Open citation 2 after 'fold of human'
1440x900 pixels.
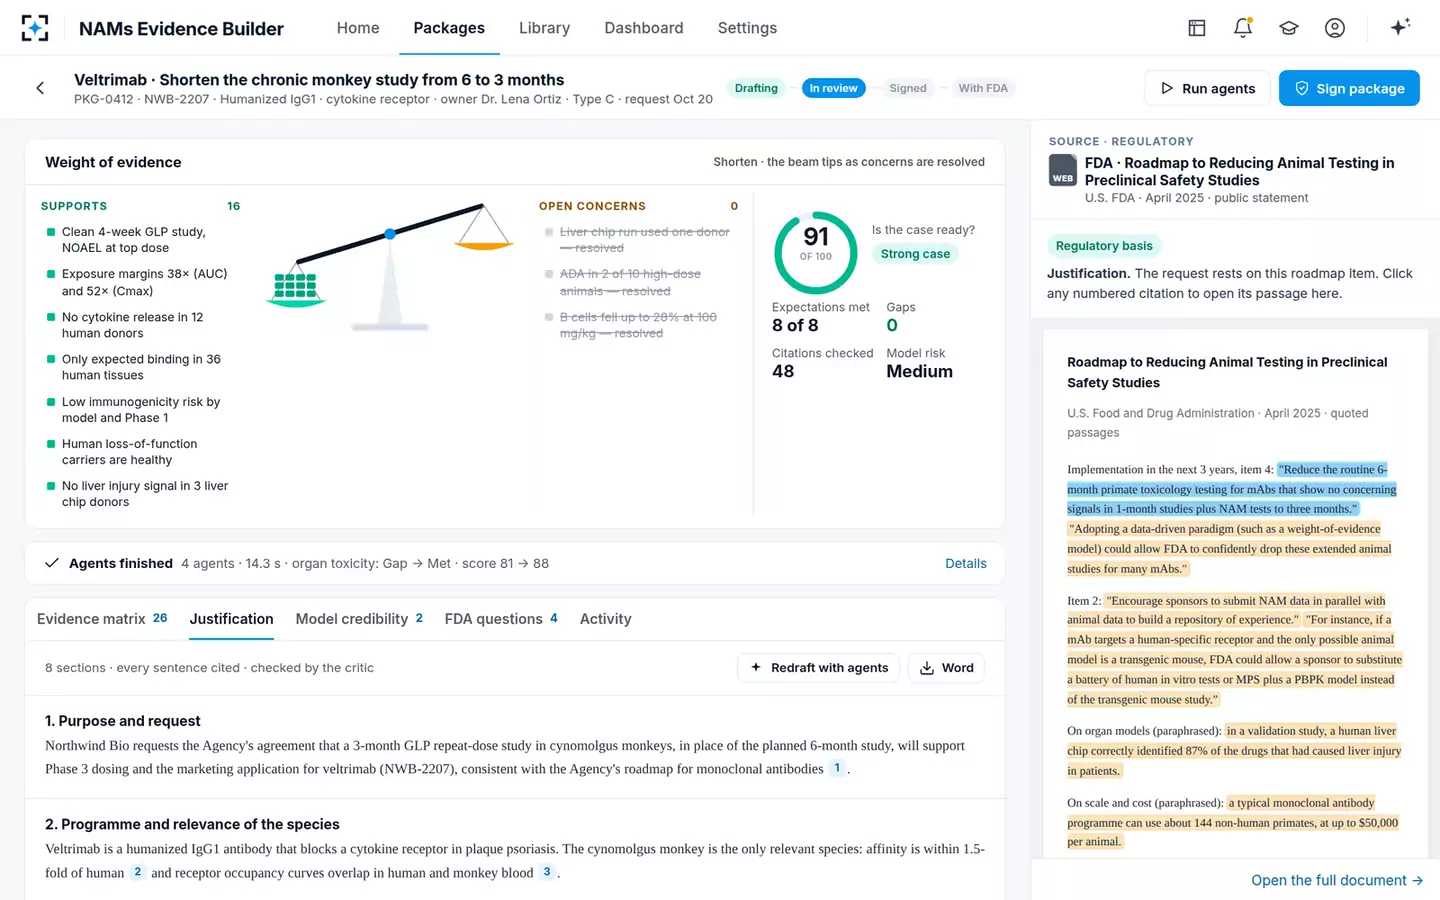pyautogui.click(x=138, y=872)
